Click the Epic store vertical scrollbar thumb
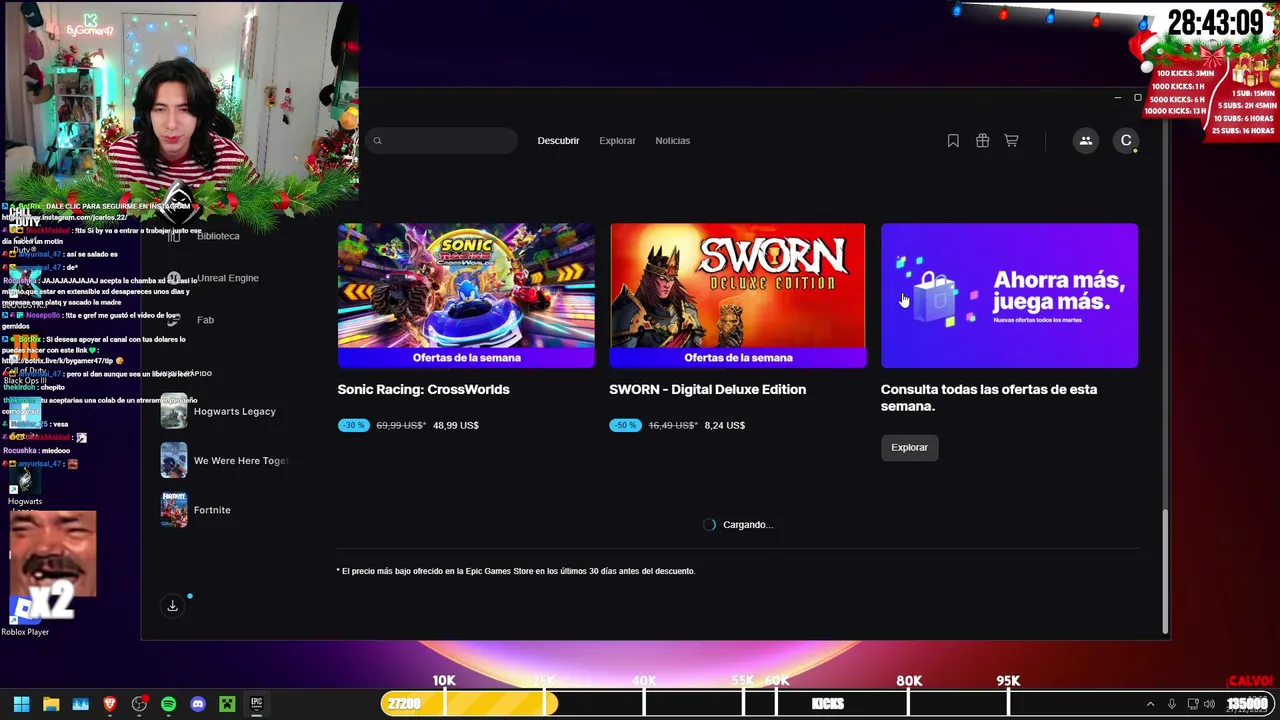Image resolution: width=1280 pixels, height=720 pixels. (x=1165, y=572)
